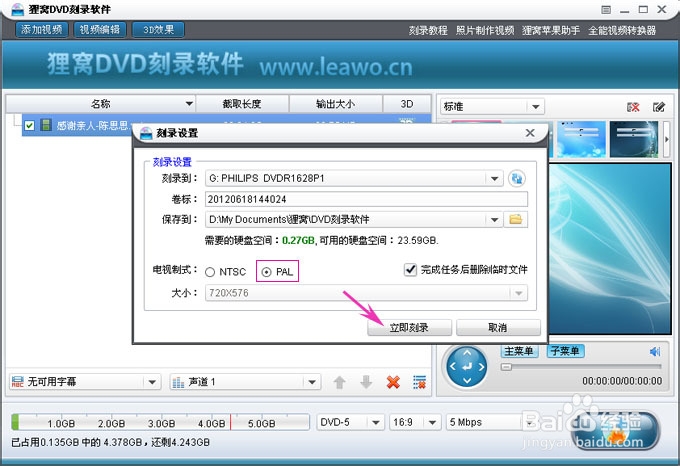Click the 立即刻录 button
680x466 pixels.
tap(409, 328)
